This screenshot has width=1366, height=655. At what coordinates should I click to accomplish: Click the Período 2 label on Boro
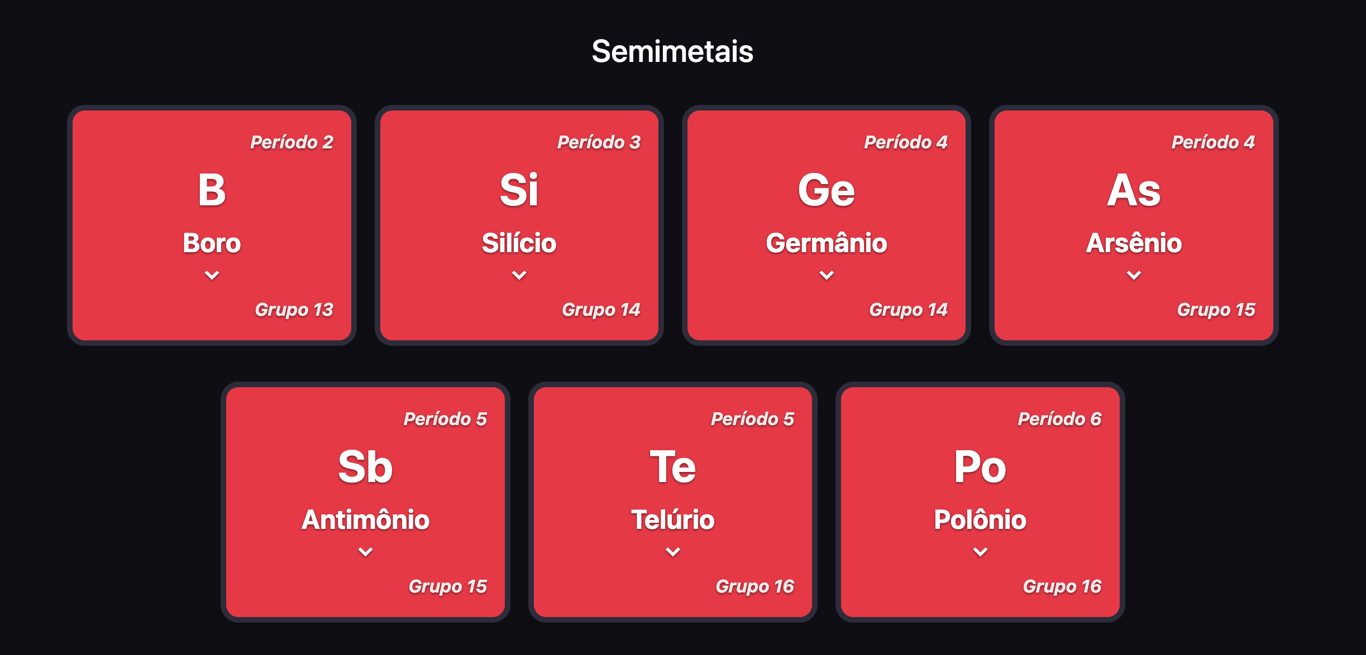[292, 141]
